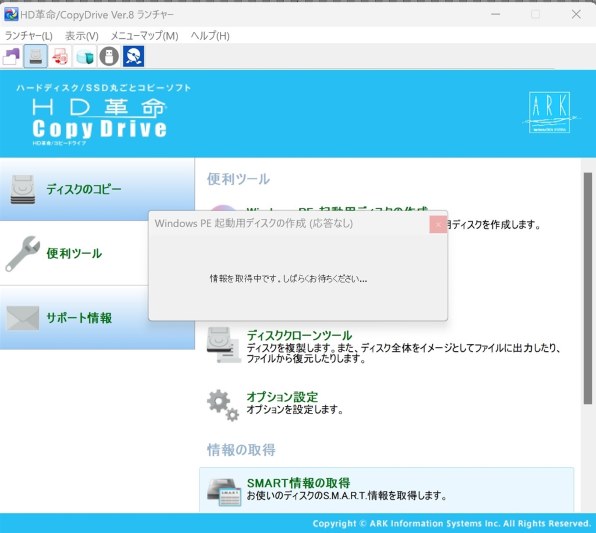Click the red disk tools toolbar icon
Screen dimensions: 596x533
click(60, 56)
